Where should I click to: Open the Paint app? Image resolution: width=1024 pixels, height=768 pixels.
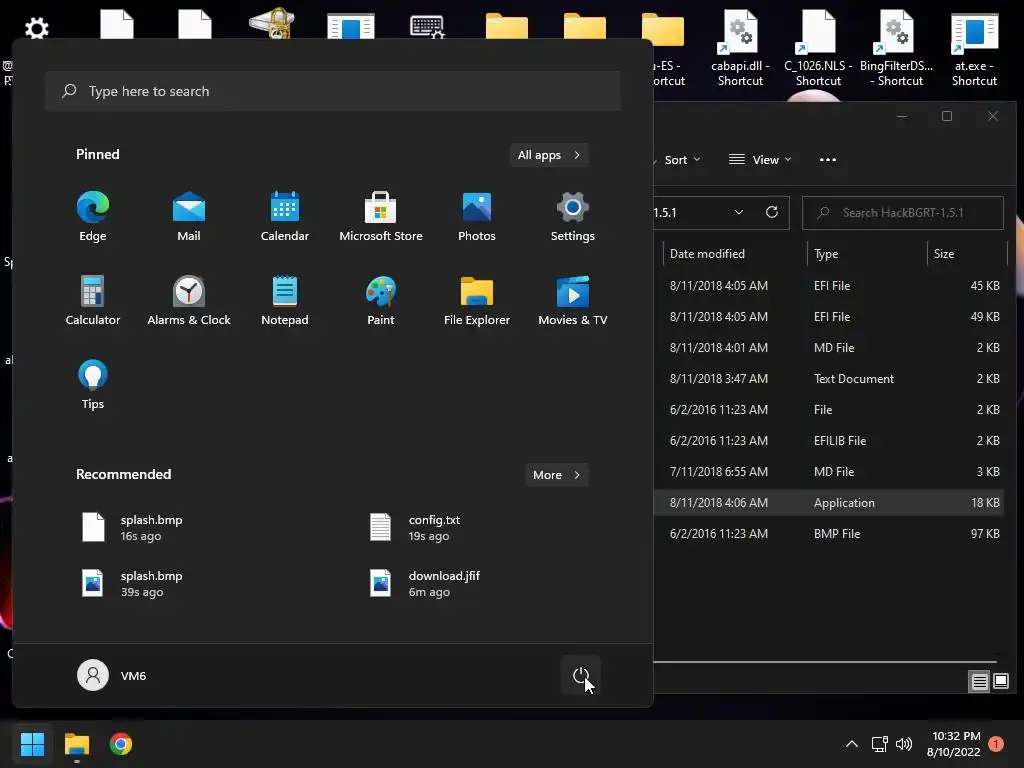click(381, 300)
